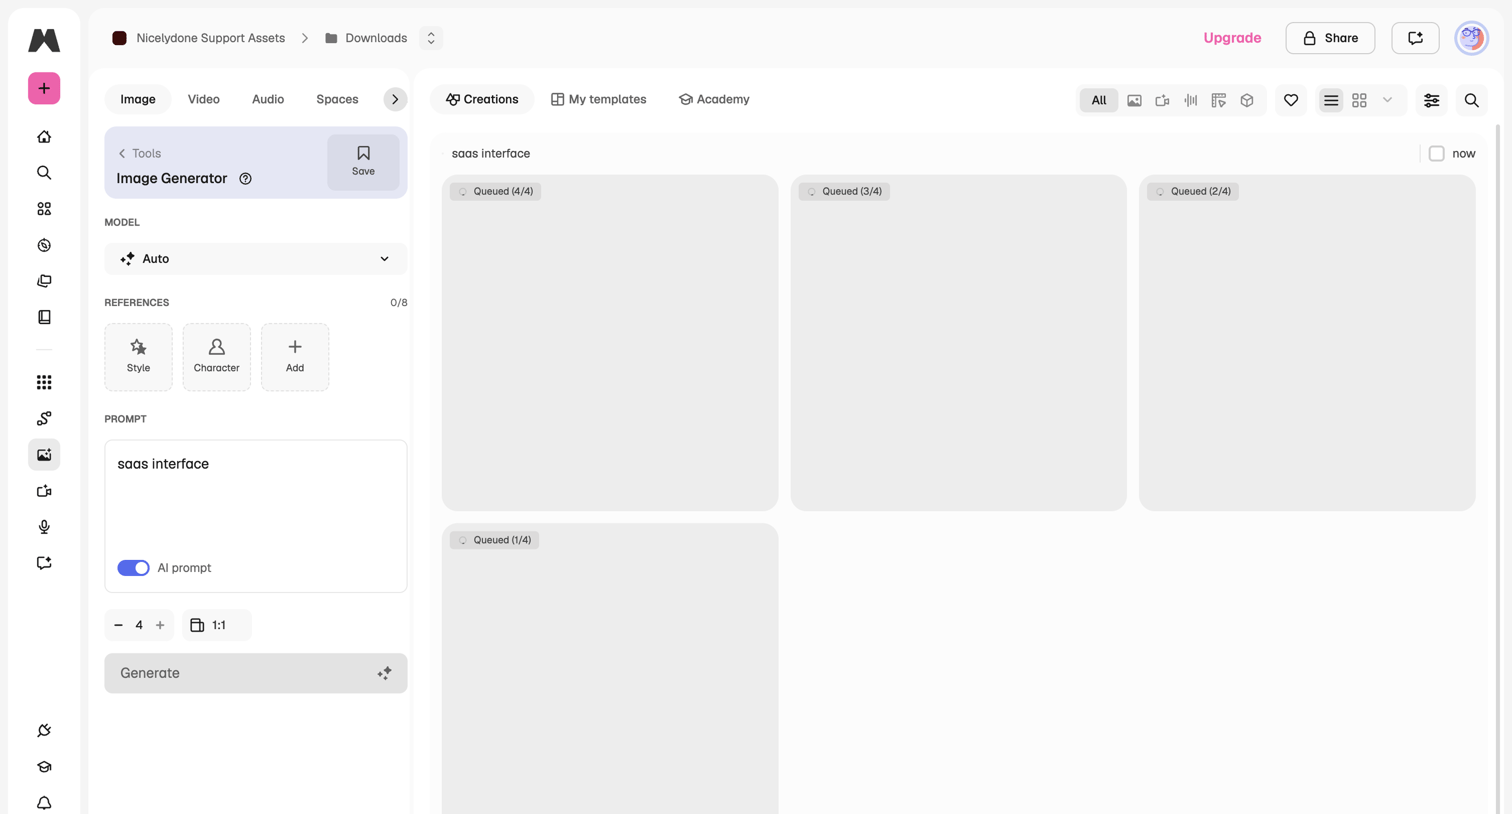This screenshot has height=814, width=1512.
Task: Switch to grid view layout
Action: point(1359,100)
